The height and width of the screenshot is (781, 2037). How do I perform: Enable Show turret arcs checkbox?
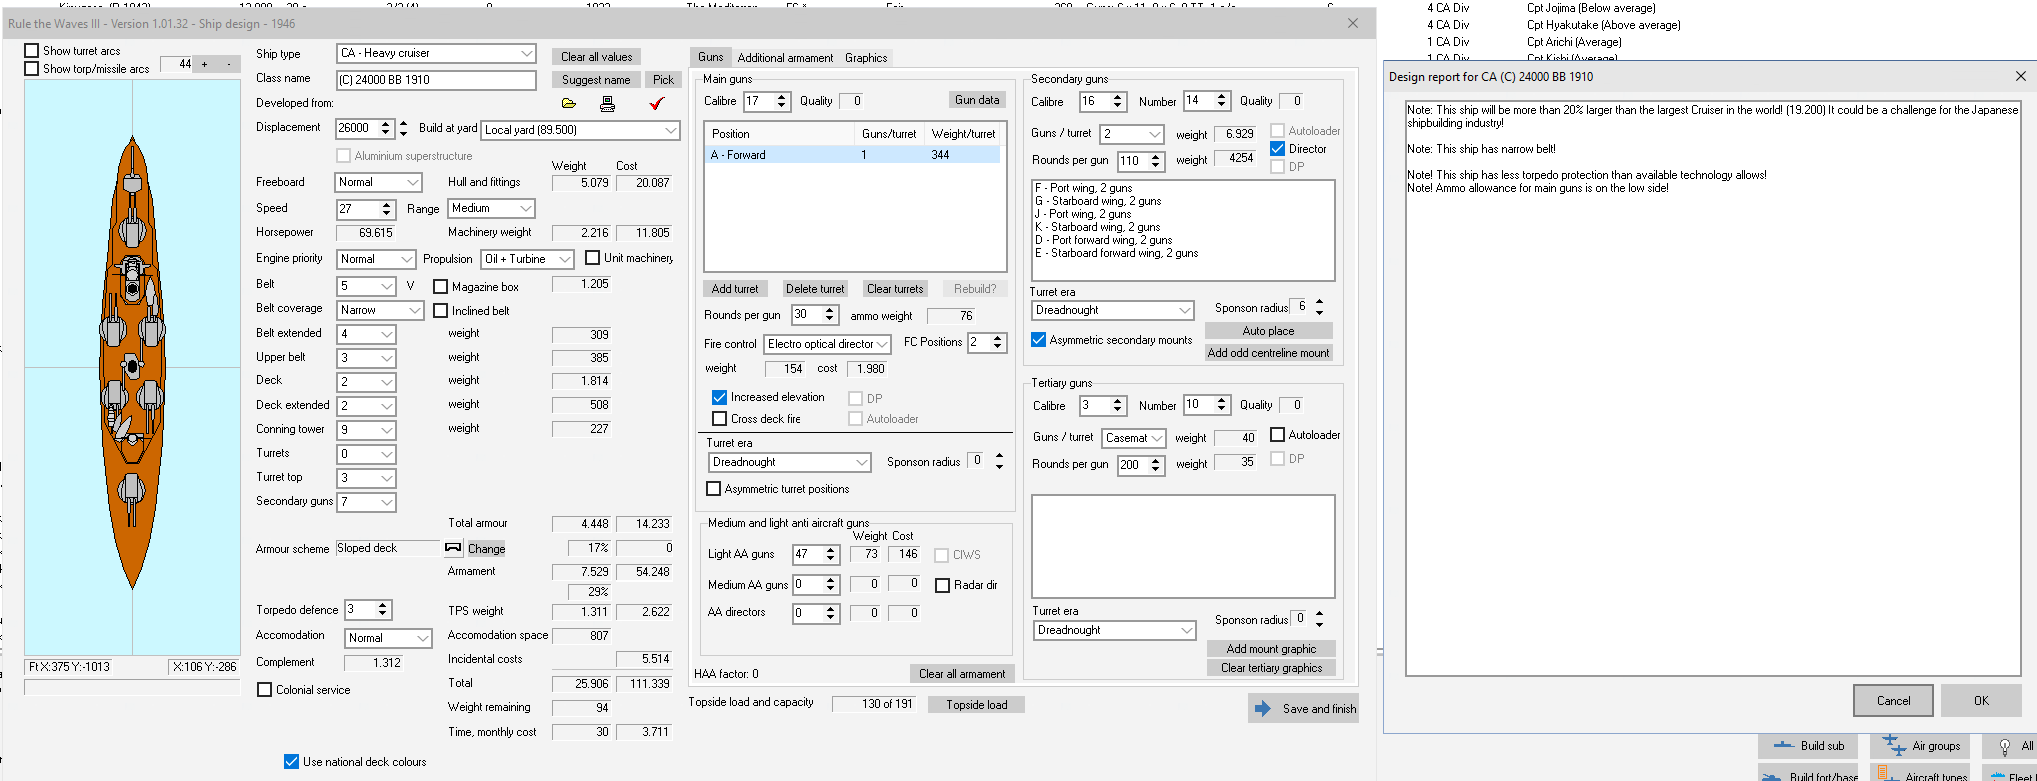[32, 51]
